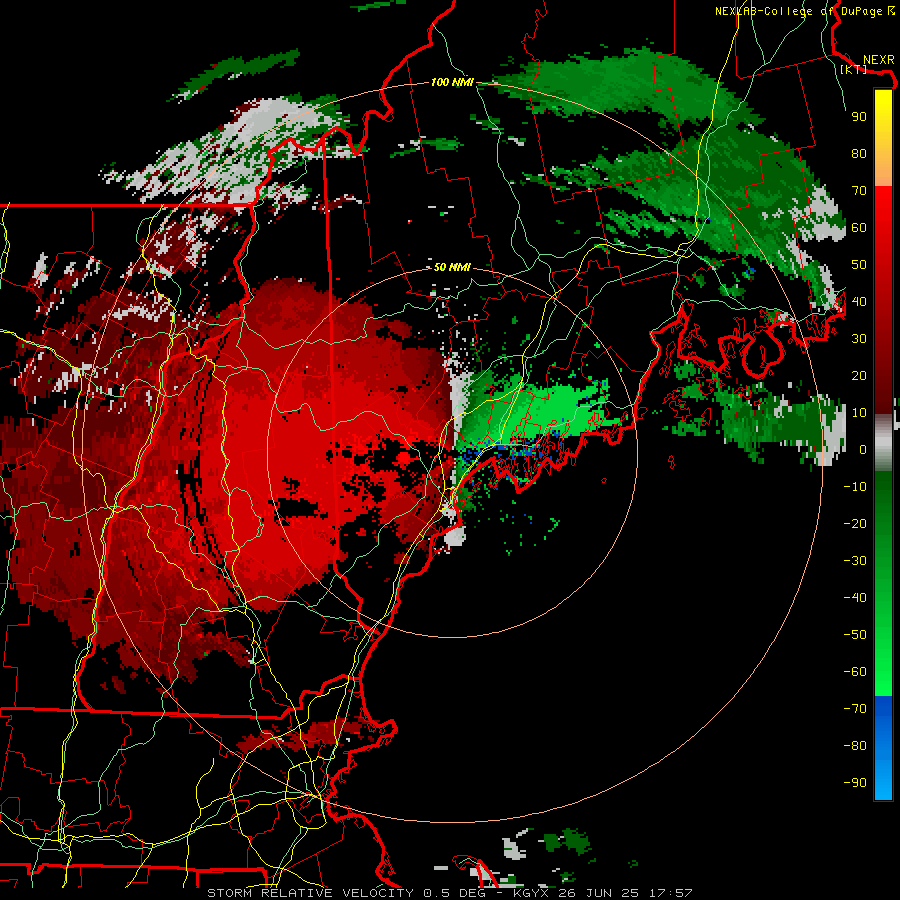
Task: Click the 40 value on velocity scale
Action: [859, 301]
